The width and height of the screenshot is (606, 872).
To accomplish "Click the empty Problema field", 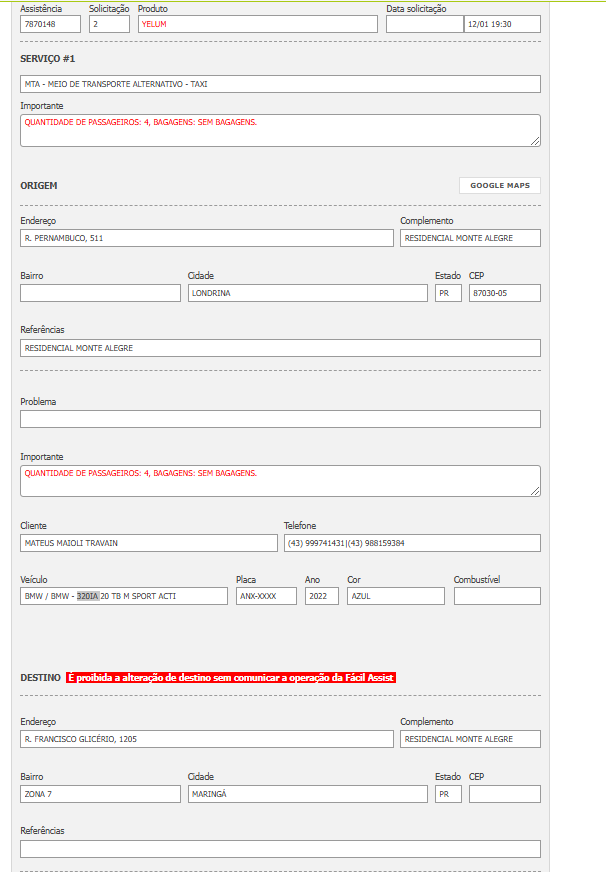I will 280,419.
